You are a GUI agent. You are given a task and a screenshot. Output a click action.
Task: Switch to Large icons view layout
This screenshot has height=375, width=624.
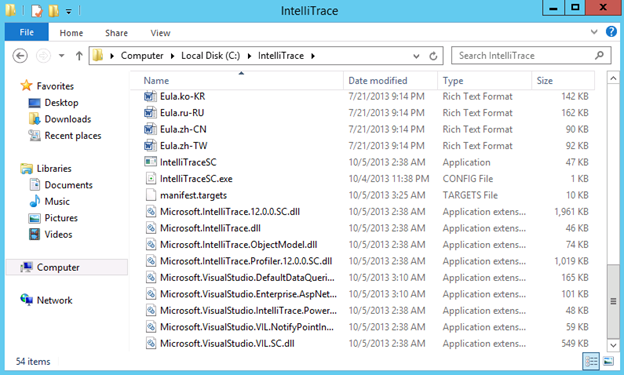[x=608, y=361]
